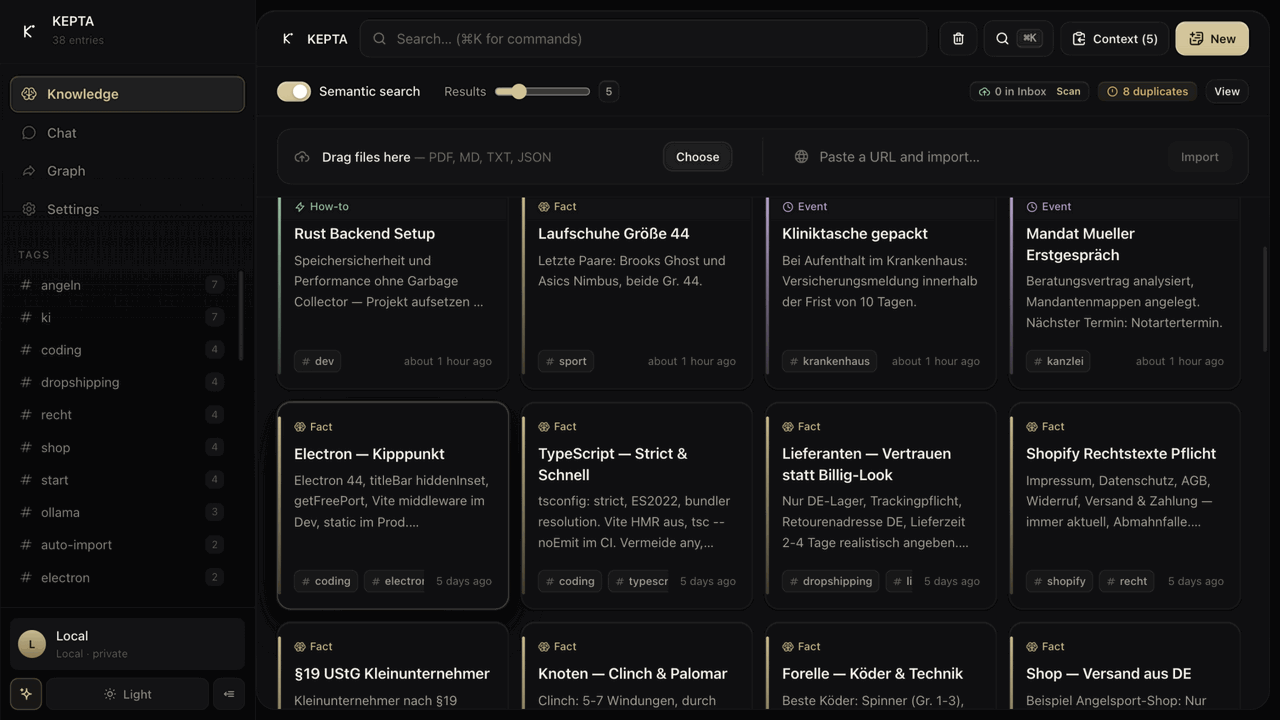The image size is (1280, 720).
Task: Click the KEPTA logo in the sidebar header
Action: coord(29,30)
